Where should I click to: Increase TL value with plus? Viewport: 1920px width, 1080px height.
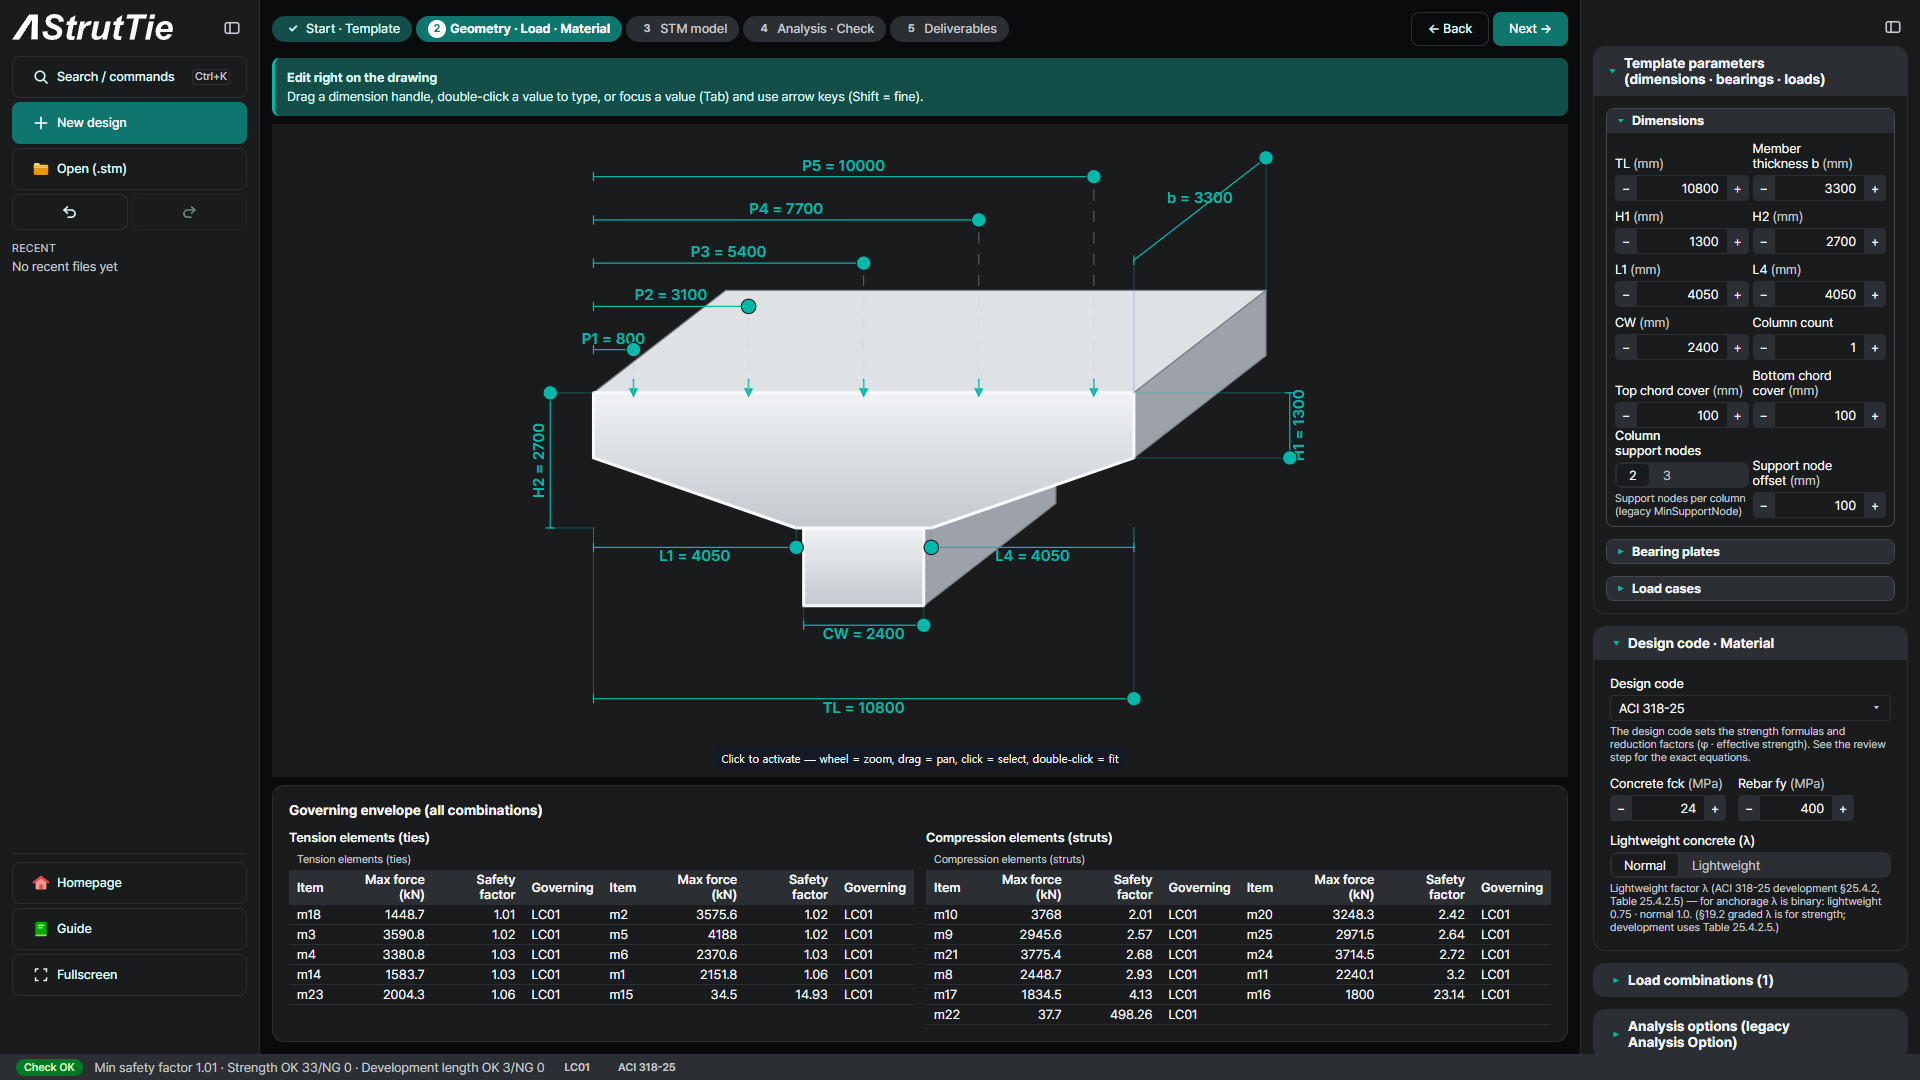1737,189
